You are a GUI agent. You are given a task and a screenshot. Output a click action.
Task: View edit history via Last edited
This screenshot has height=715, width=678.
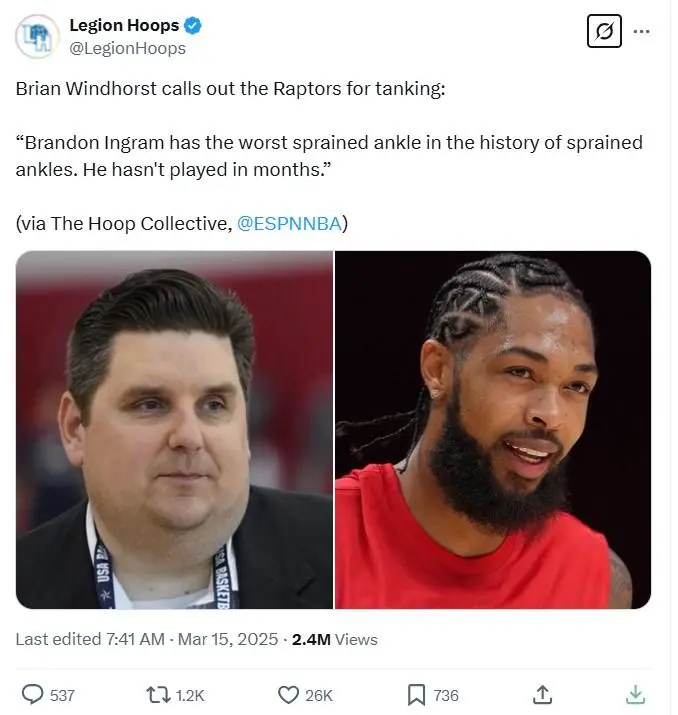(x=58, y=639)
